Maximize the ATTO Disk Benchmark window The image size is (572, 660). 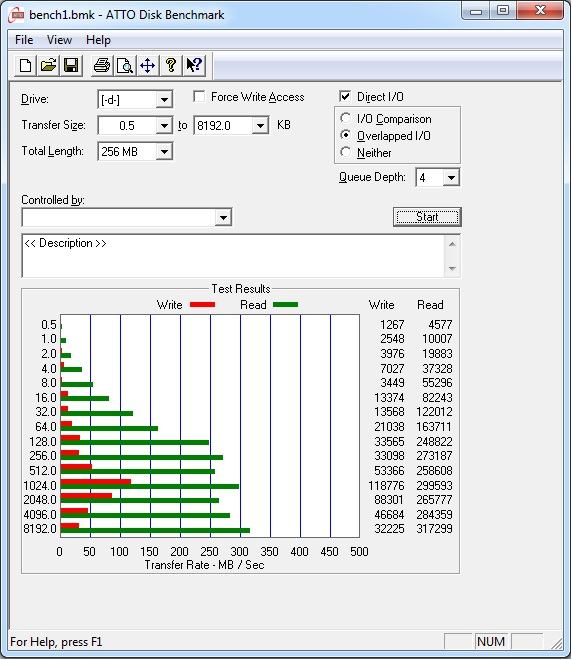(503, 11)
